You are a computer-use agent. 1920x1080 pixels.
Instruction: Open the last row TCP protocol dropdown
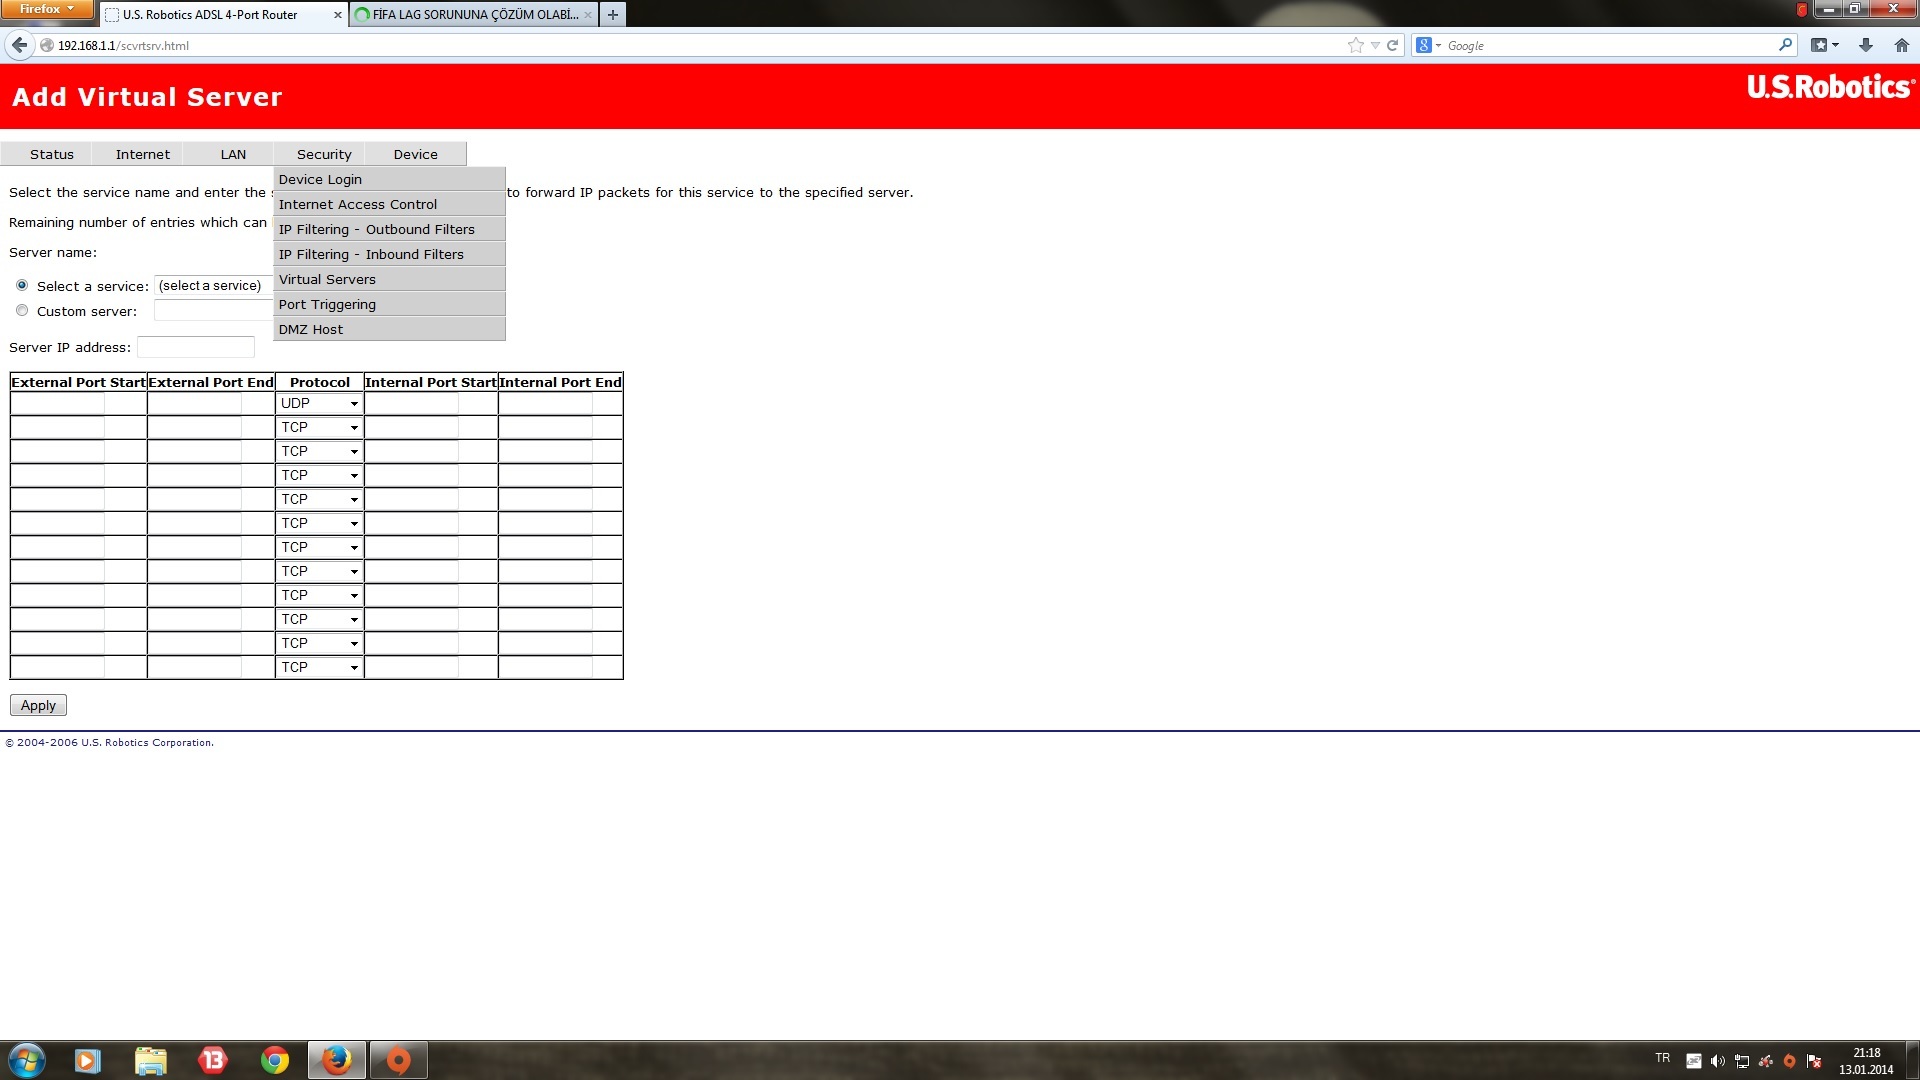(x=319, y=667)
